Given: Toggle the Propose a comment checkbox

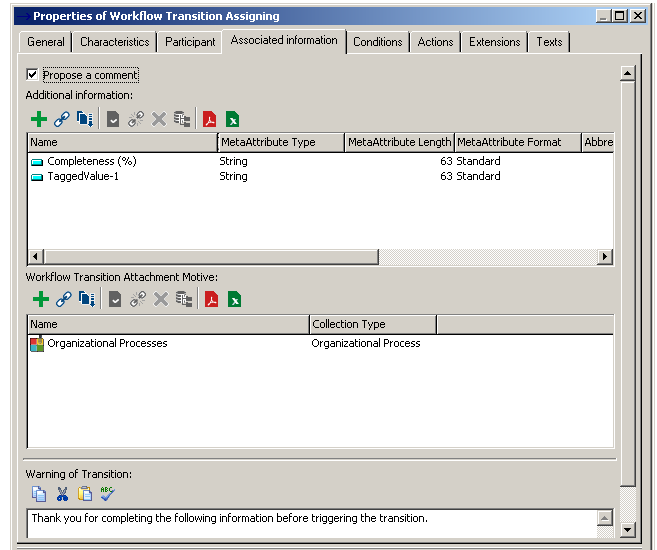Looking at the screenshot, I should point(33,75).
